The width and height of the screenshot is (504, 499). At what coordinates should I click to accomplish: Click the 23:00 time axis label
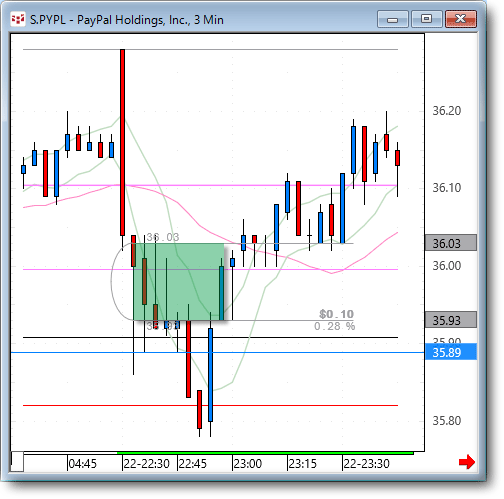pos(247,464)
